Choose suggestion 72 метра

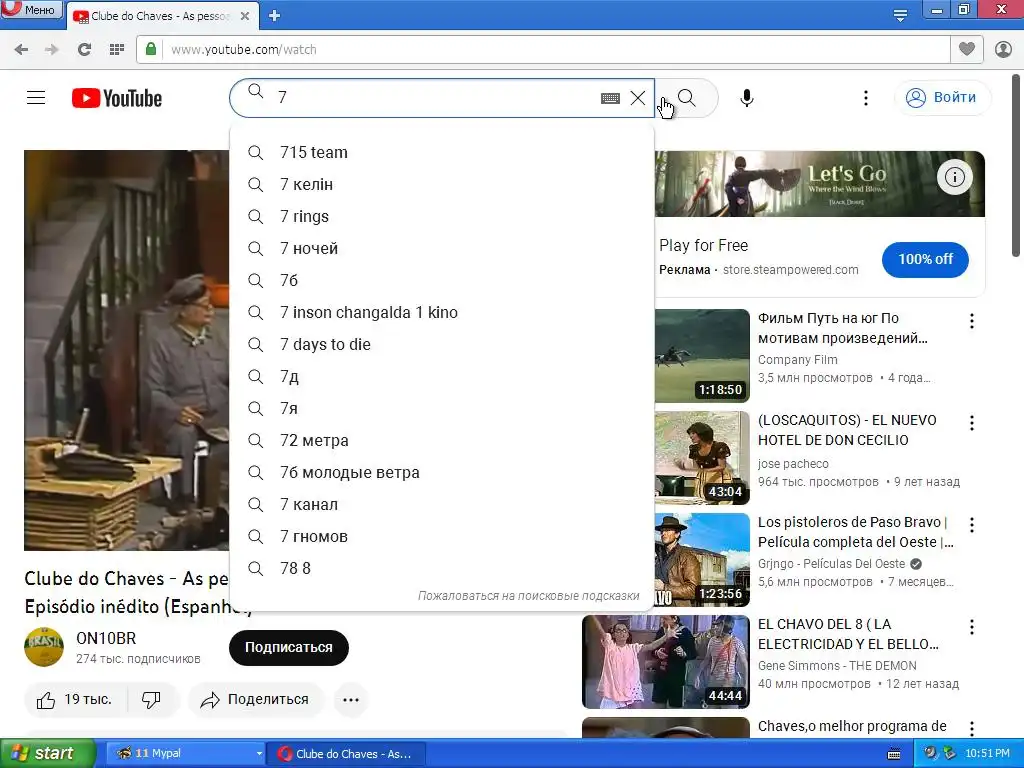441,440
